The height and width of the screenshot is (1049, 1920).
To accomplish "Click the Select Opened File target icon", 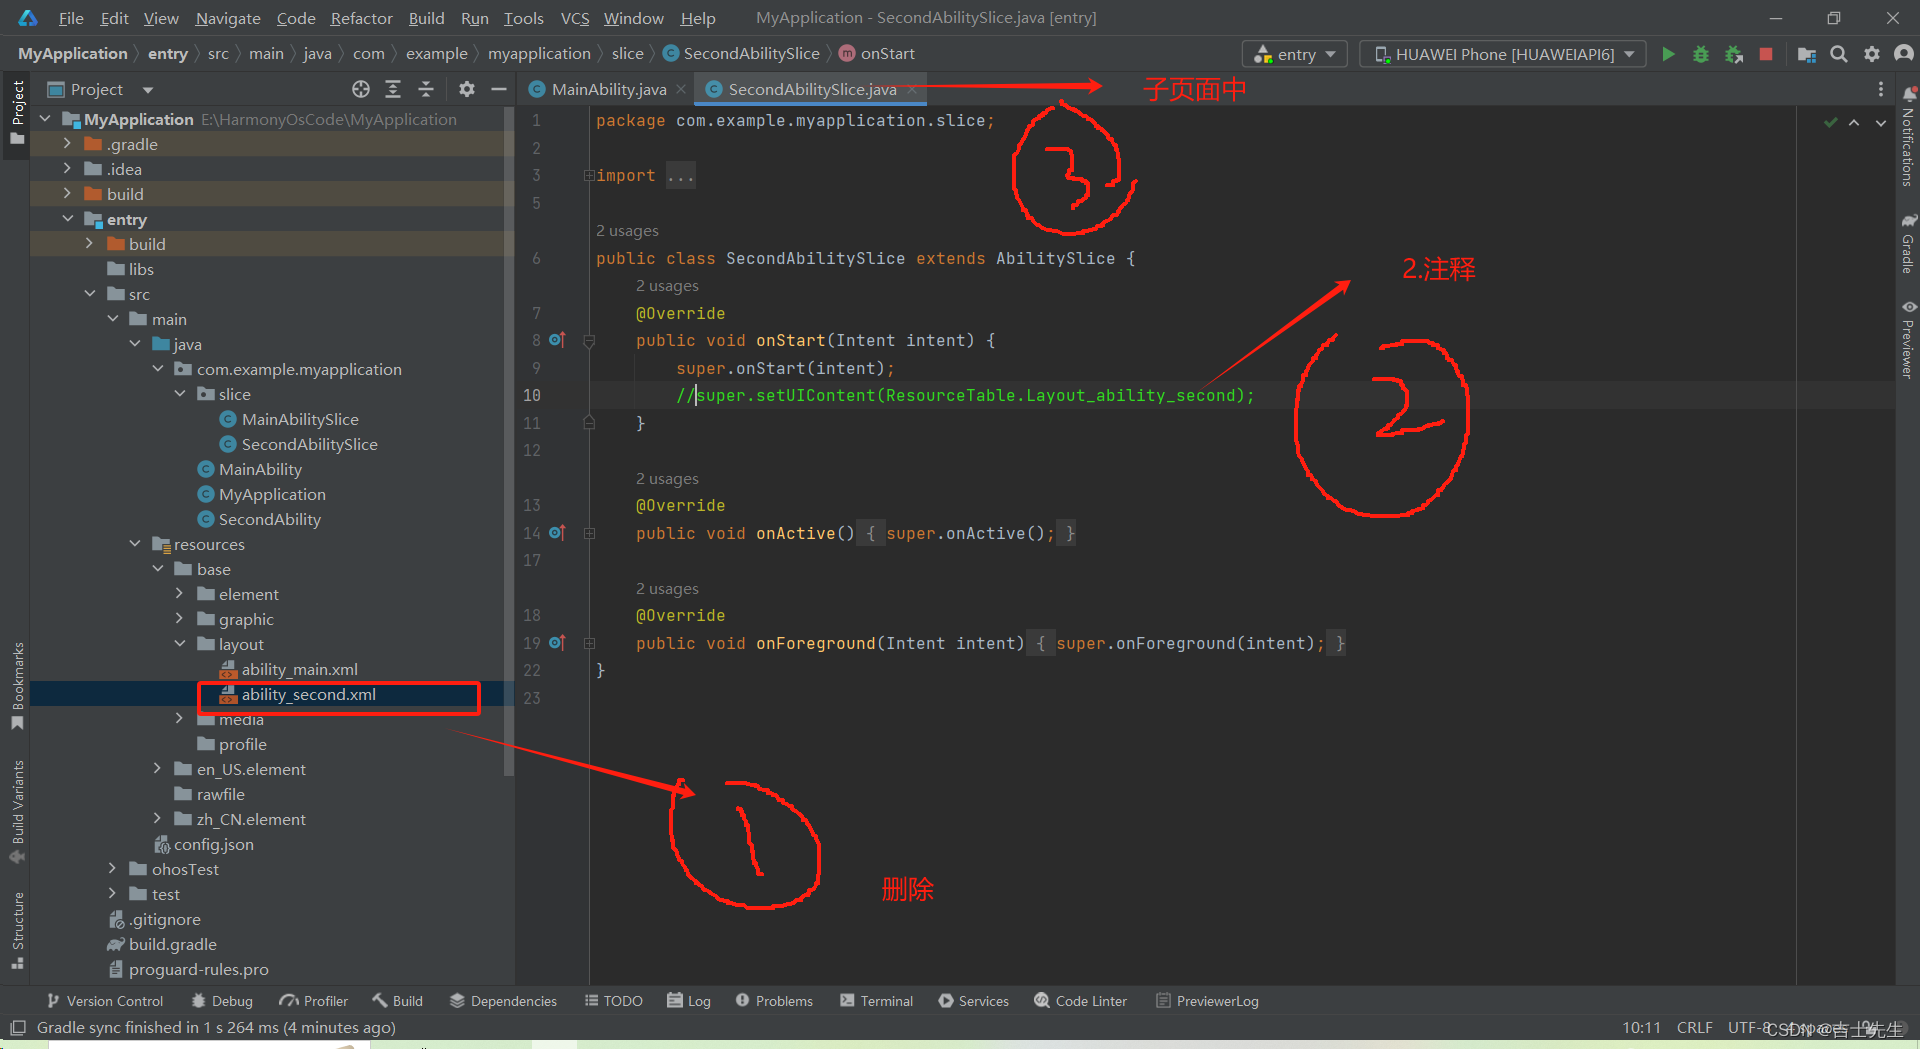I will [x=361, y=89].
